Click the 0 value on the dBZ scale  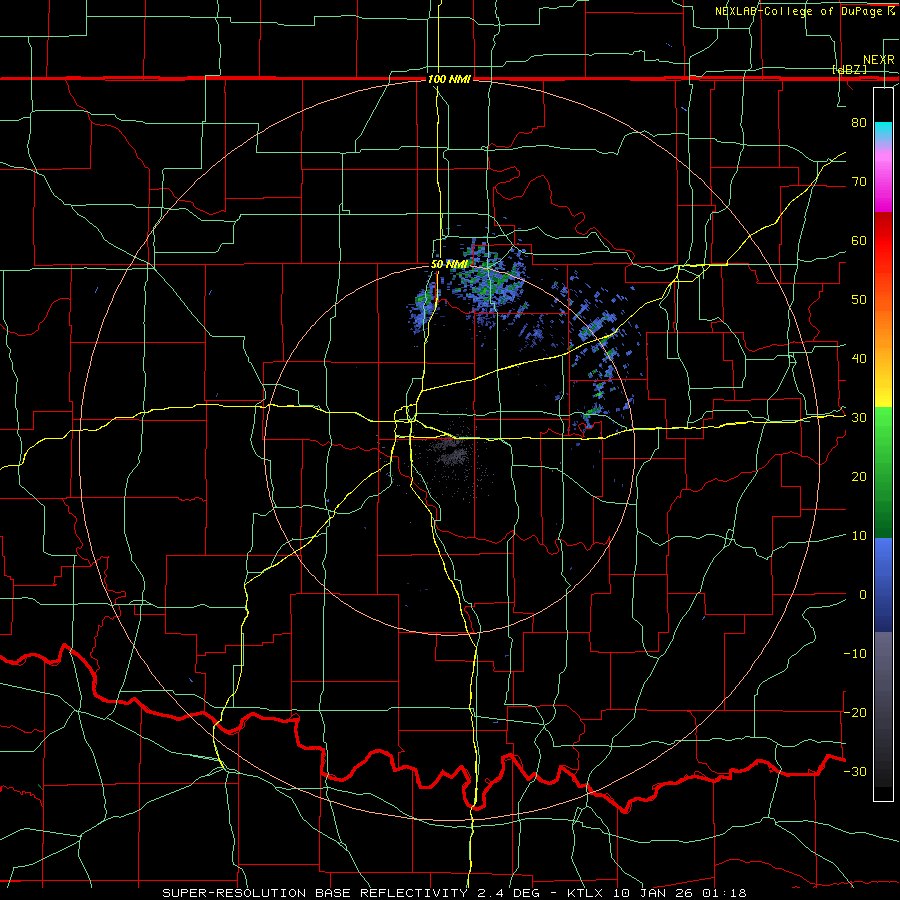pyautogui.click(x=862, y=595)
